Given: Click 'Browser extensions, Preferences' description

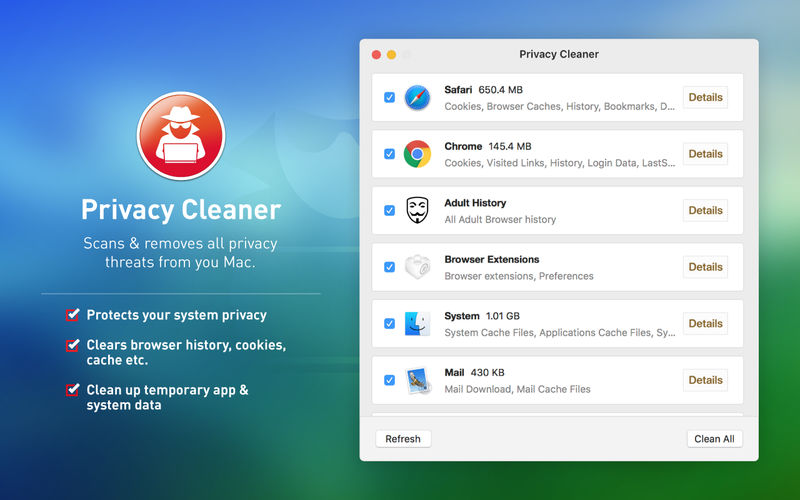Looking at the screenshot, I should click(519, 276).
